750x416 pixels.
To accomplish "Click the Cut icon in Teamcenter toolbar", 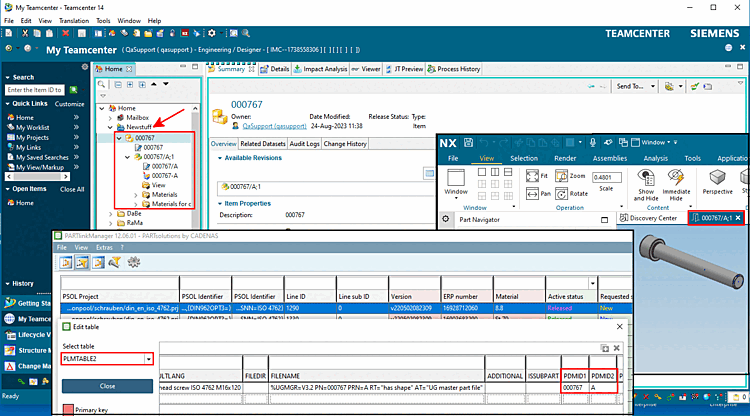I will pyautogui.click(x=25, y=33).
